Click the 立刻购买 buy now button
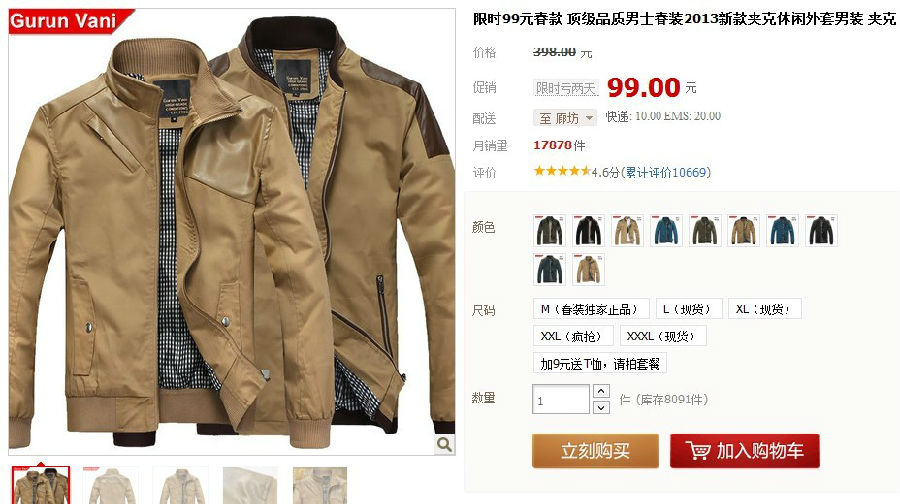Image resolution: width=900 pixels, height=504 pixels. tap(595, 451)
